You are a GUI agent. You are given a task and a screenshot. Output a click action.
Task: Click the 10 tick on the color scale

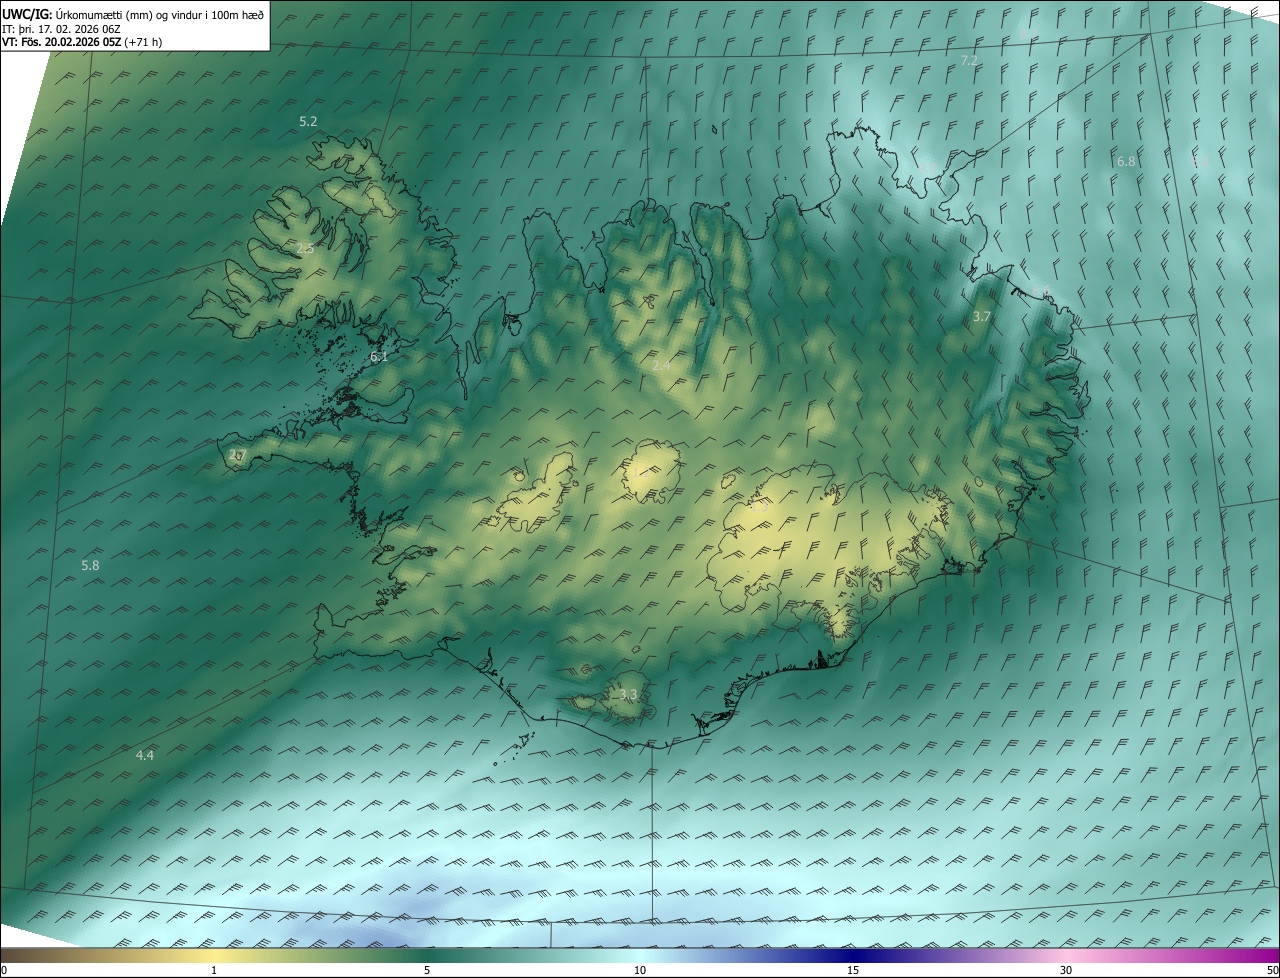640,971
